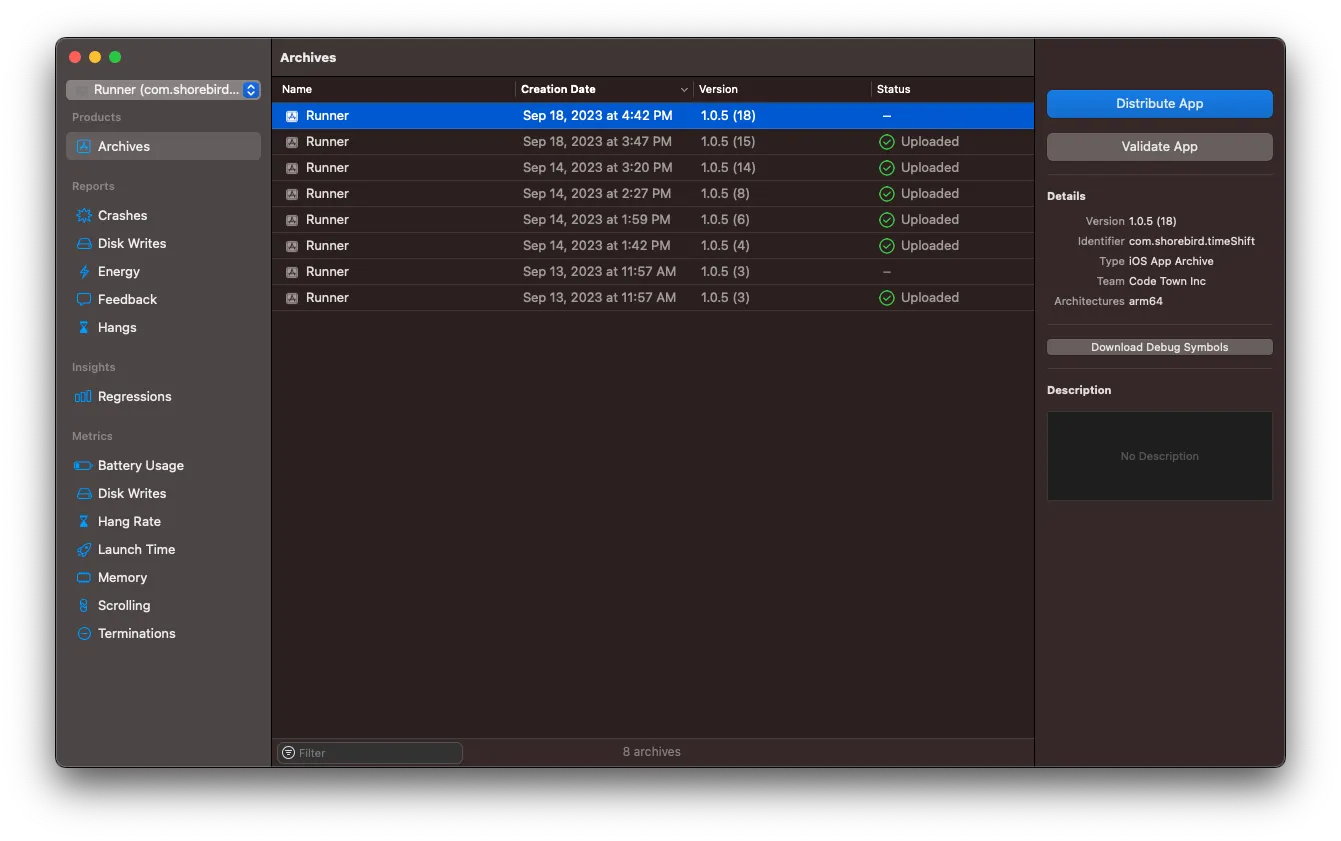Image resolution: width=1341 pixels, height=841 pixels.
Task: Click the Uploaded checkmark for version 1.0.5 (3)
Action: 886,298
